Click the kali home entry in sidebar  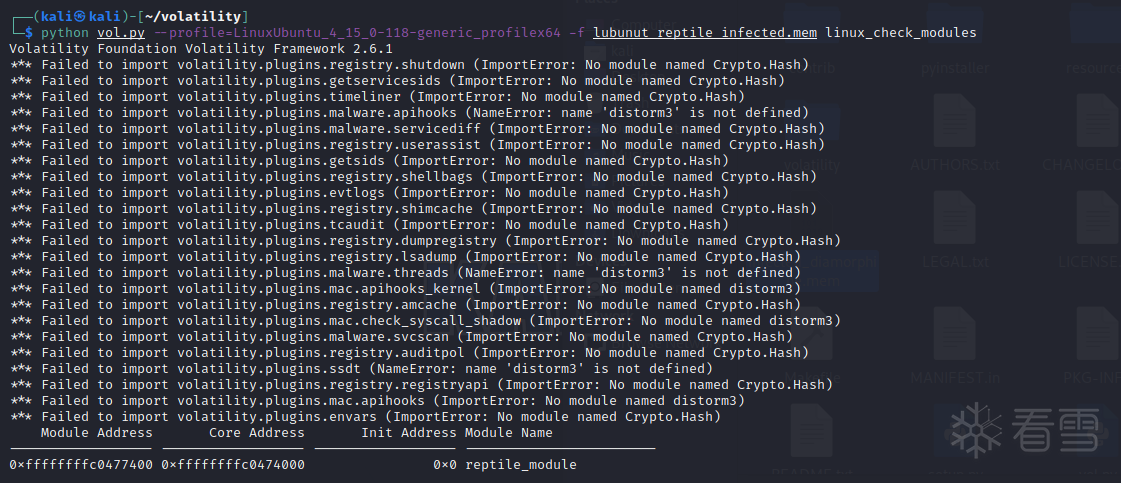(x=622, y=52)
